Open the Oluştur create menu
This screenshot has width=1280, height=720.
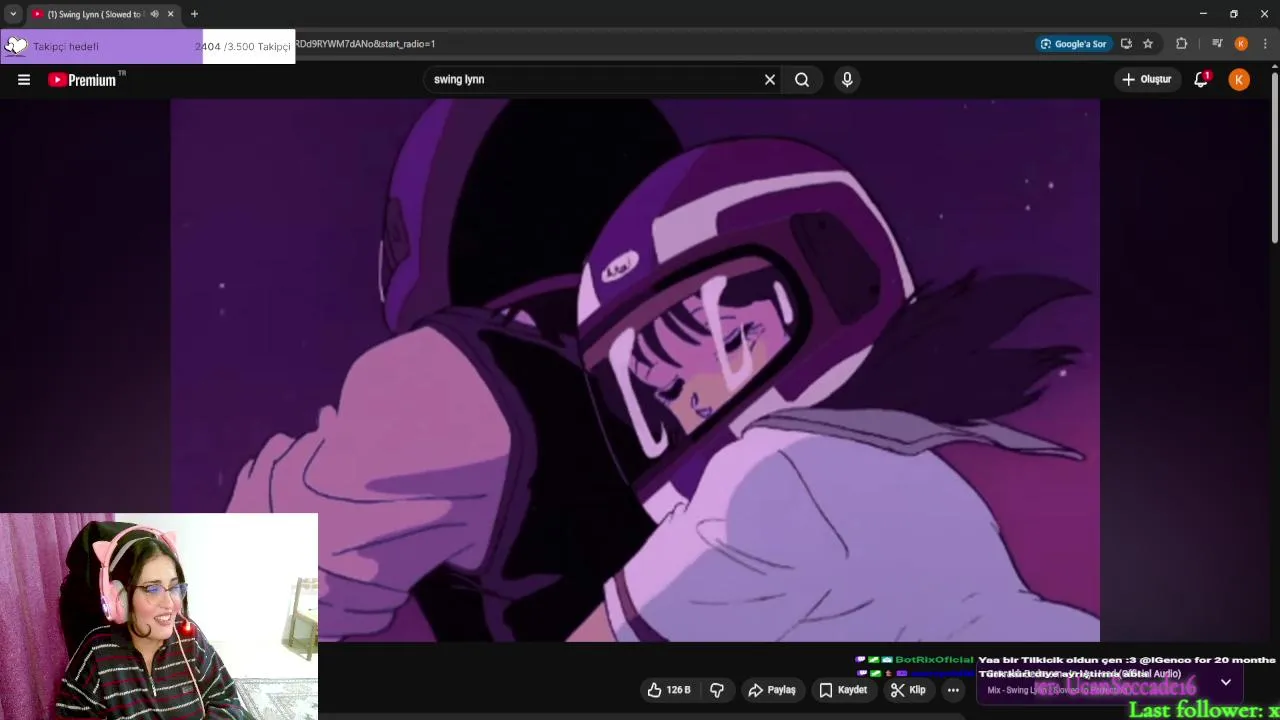(x=1146, y=80)
